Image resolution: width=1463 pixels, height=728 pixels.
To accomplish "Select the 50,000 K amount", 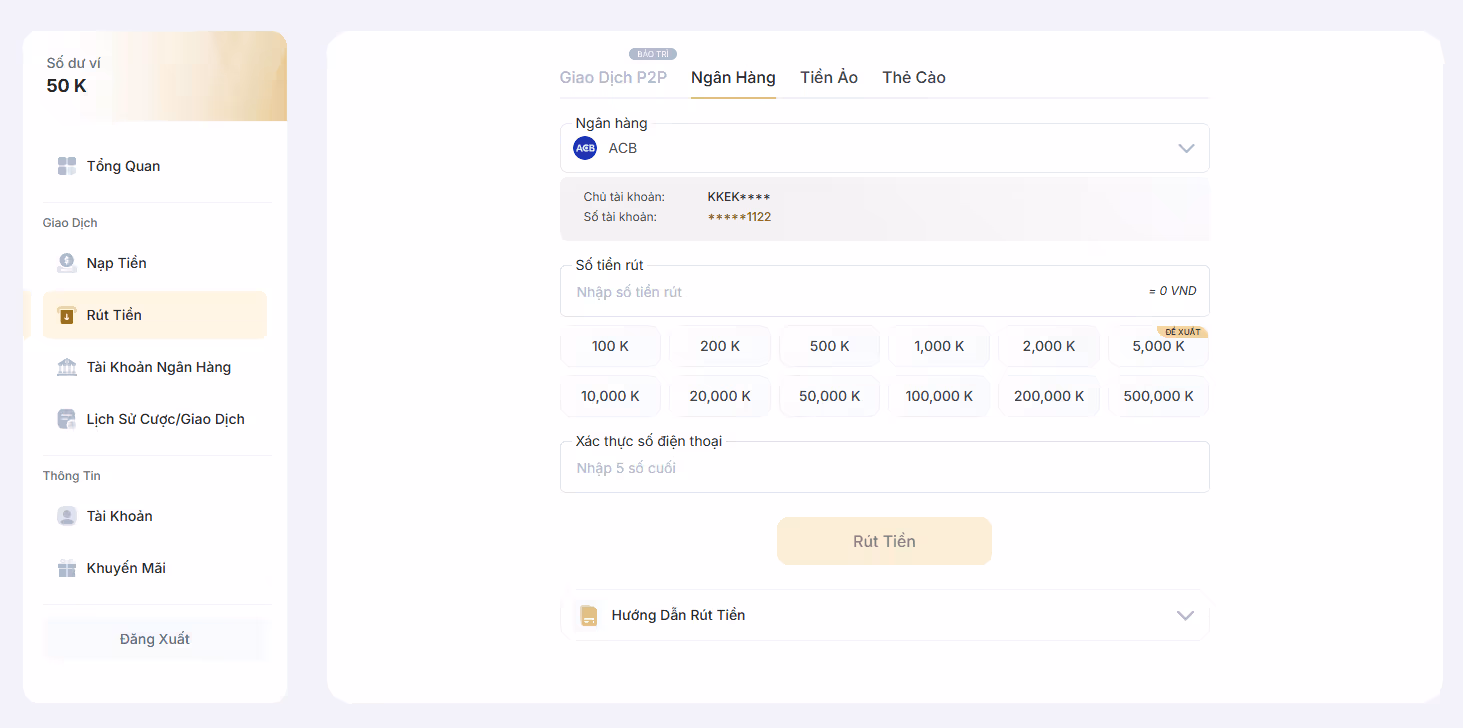I will pos(829,396).
